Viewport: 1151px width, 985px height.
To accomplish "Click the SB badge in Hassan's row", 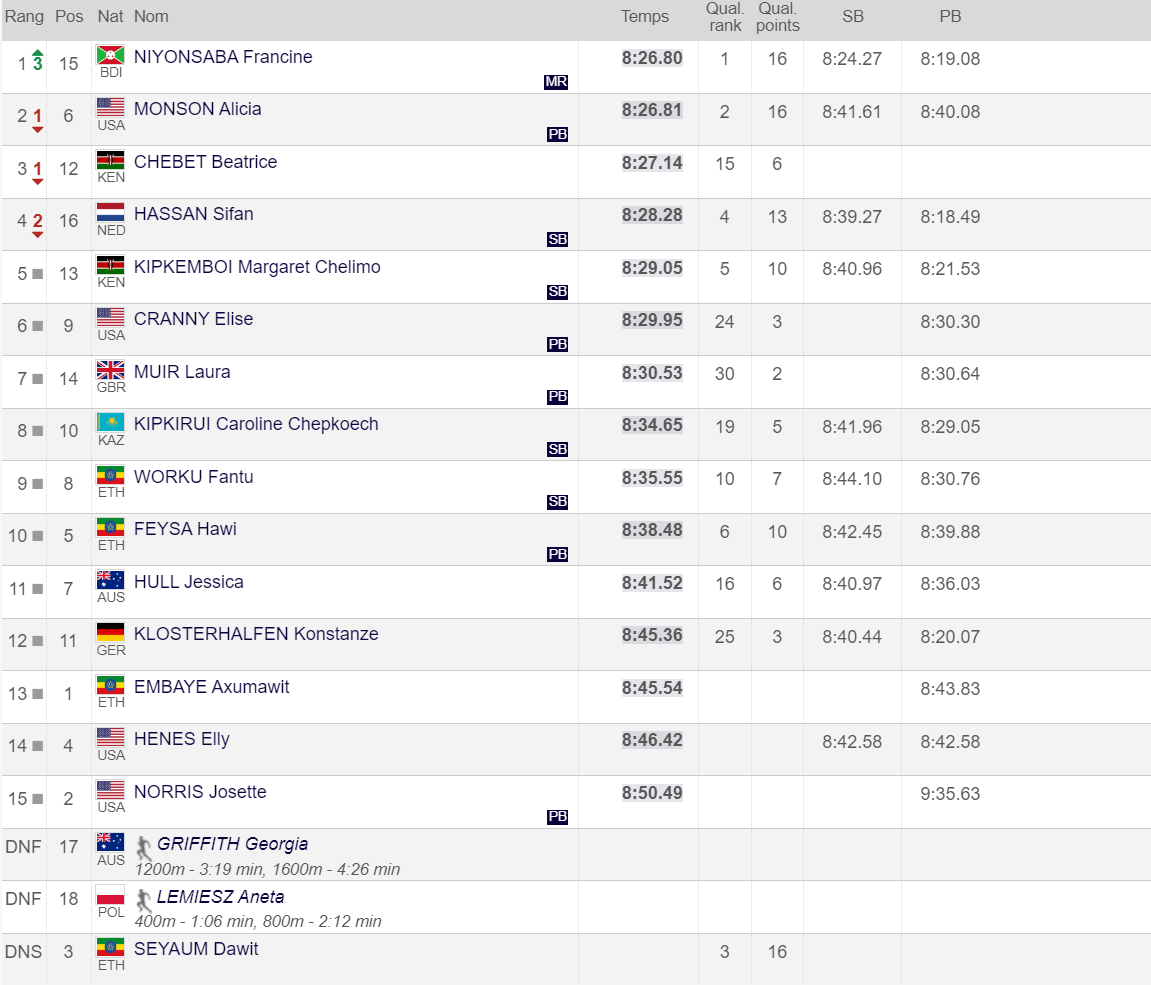I will (x=557, y=239).
